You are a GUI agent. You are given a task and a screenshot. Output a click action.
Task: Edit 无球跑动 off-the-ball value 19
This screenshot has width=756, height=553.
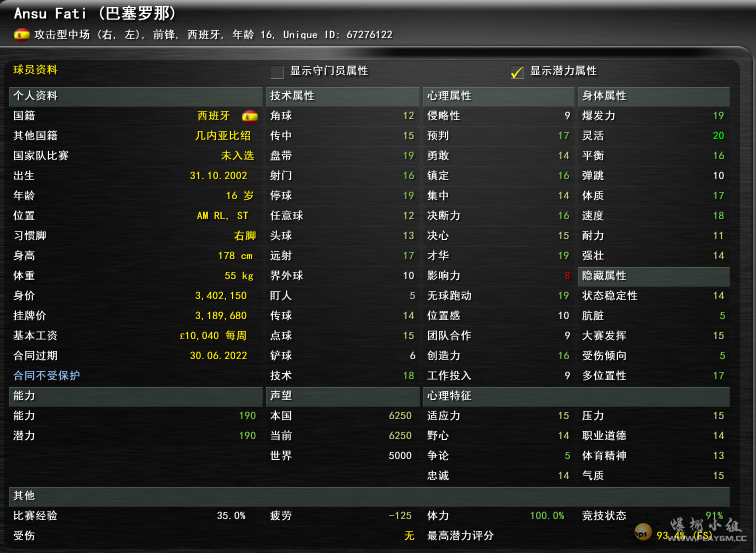click(564, 296)
